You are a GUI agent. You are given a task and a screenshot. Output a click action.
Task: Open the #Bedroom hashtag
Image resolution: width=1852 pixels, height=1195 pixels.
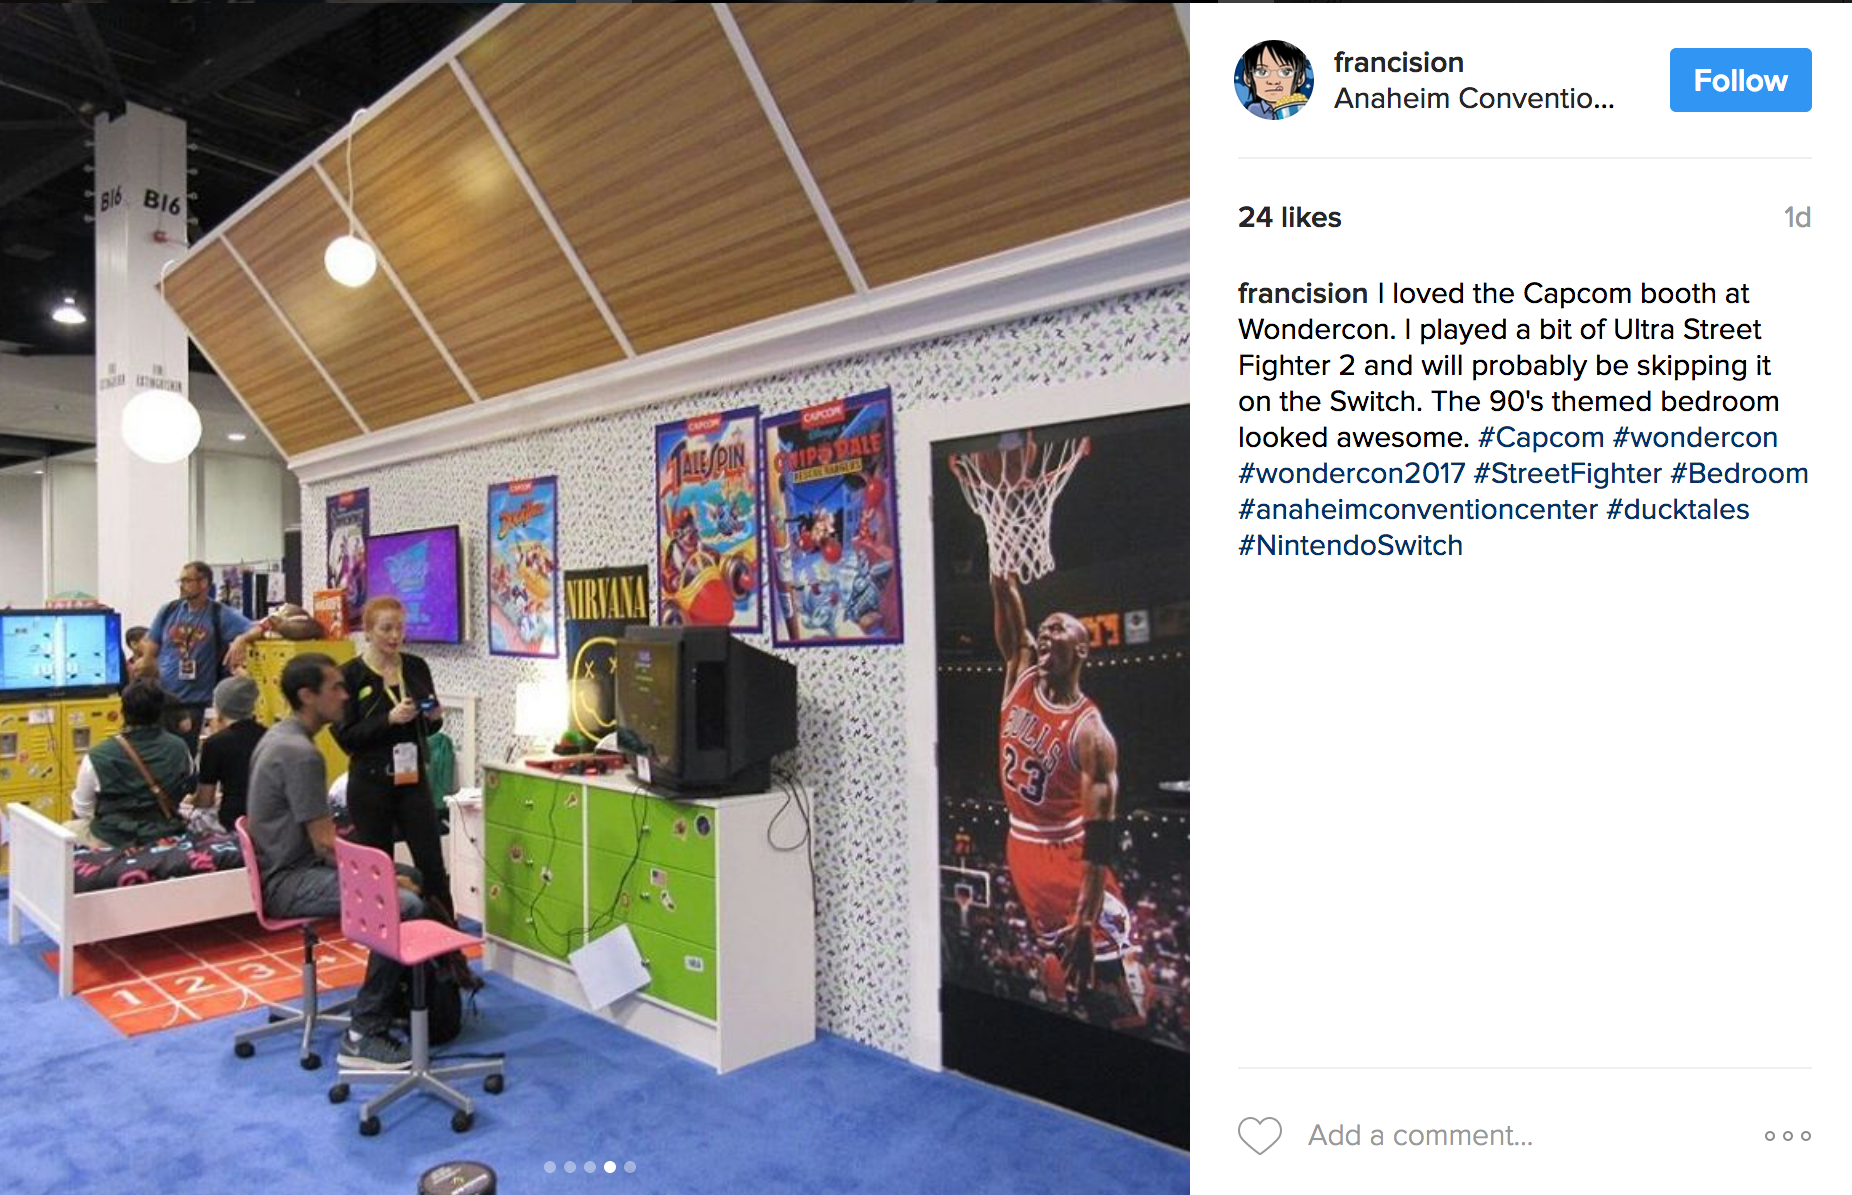tap(1739, 473)
